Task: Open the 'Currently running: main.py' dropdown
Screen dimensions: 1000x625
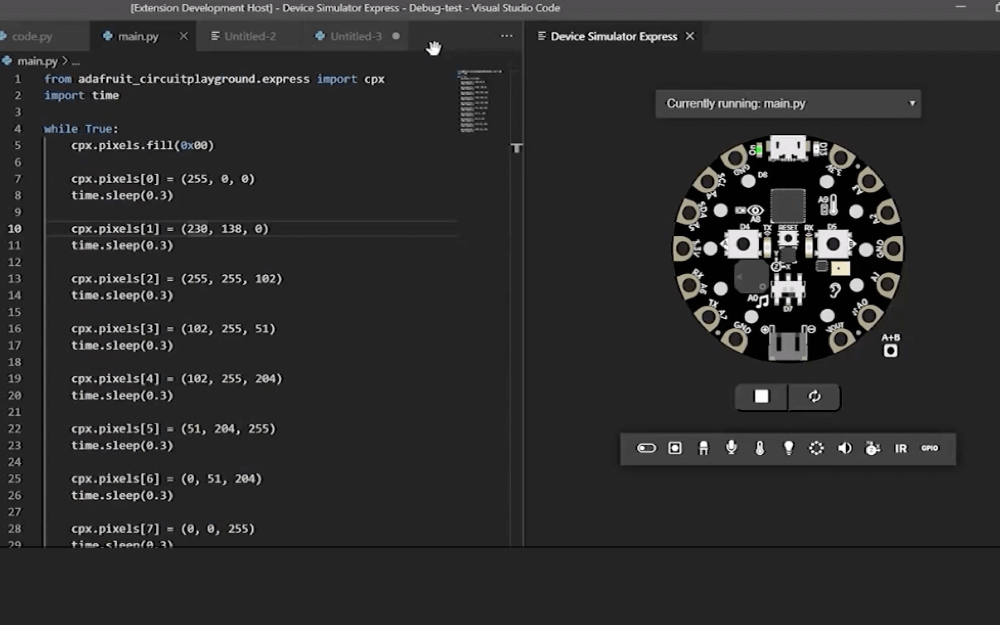Action: coord(788,103)
